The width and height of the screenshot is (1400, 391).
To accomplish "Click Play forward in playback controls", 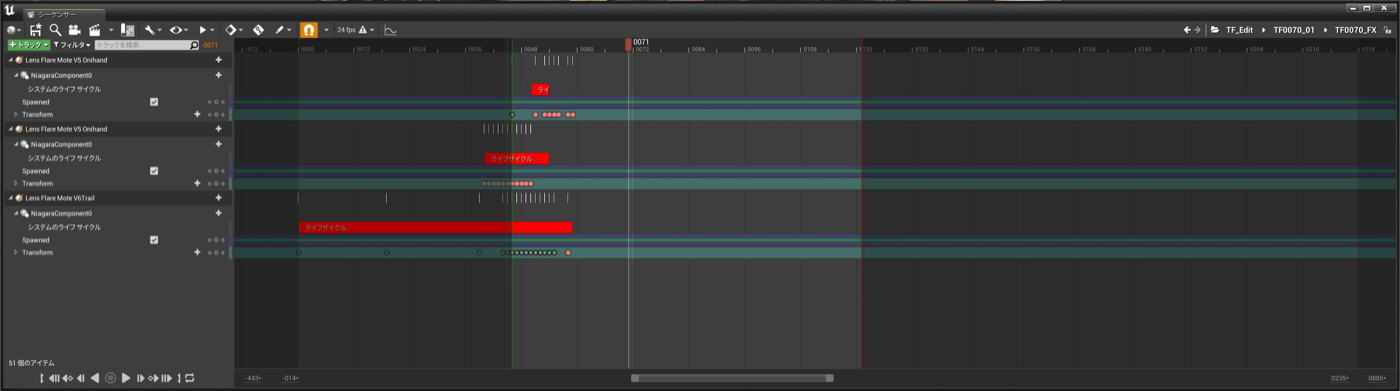I will tap(126, 378).
